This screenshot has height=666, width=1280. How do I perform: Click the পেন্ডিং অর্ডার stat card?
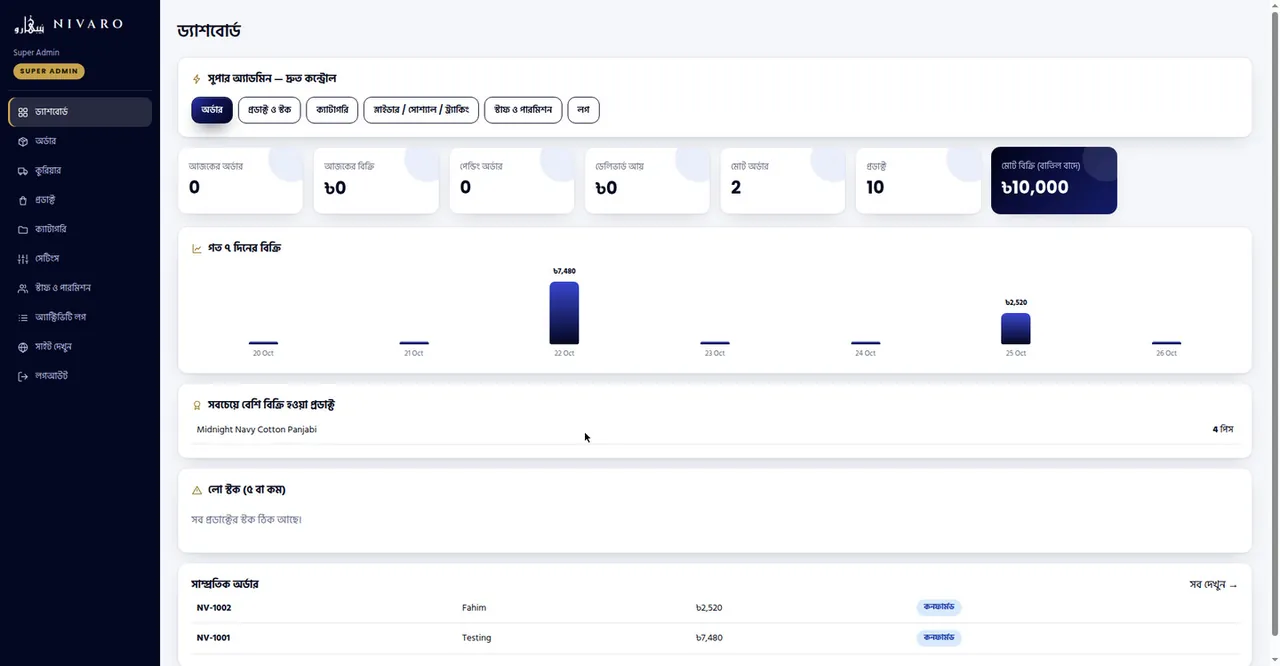pos(512,181)
